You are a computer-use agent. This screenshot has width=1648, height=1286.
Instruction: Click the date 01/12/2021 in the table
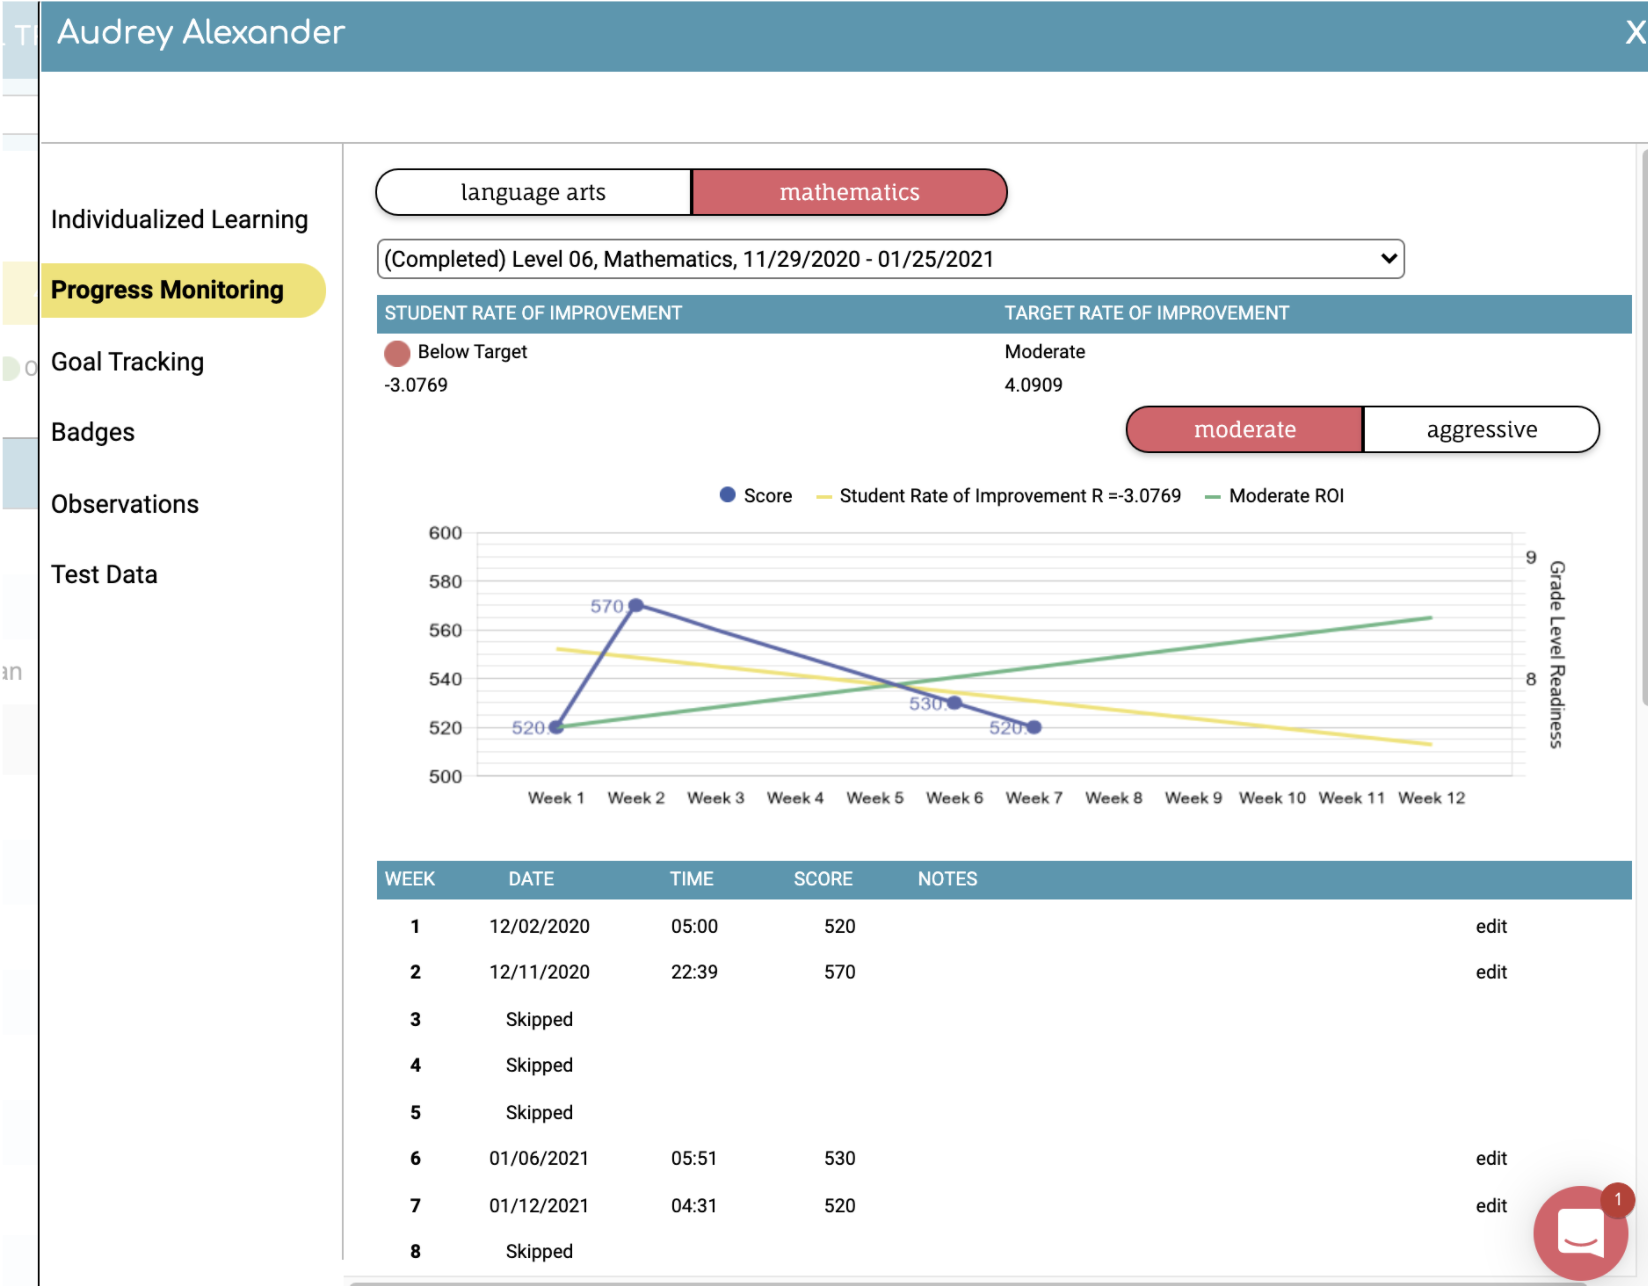pos(539,1206)
